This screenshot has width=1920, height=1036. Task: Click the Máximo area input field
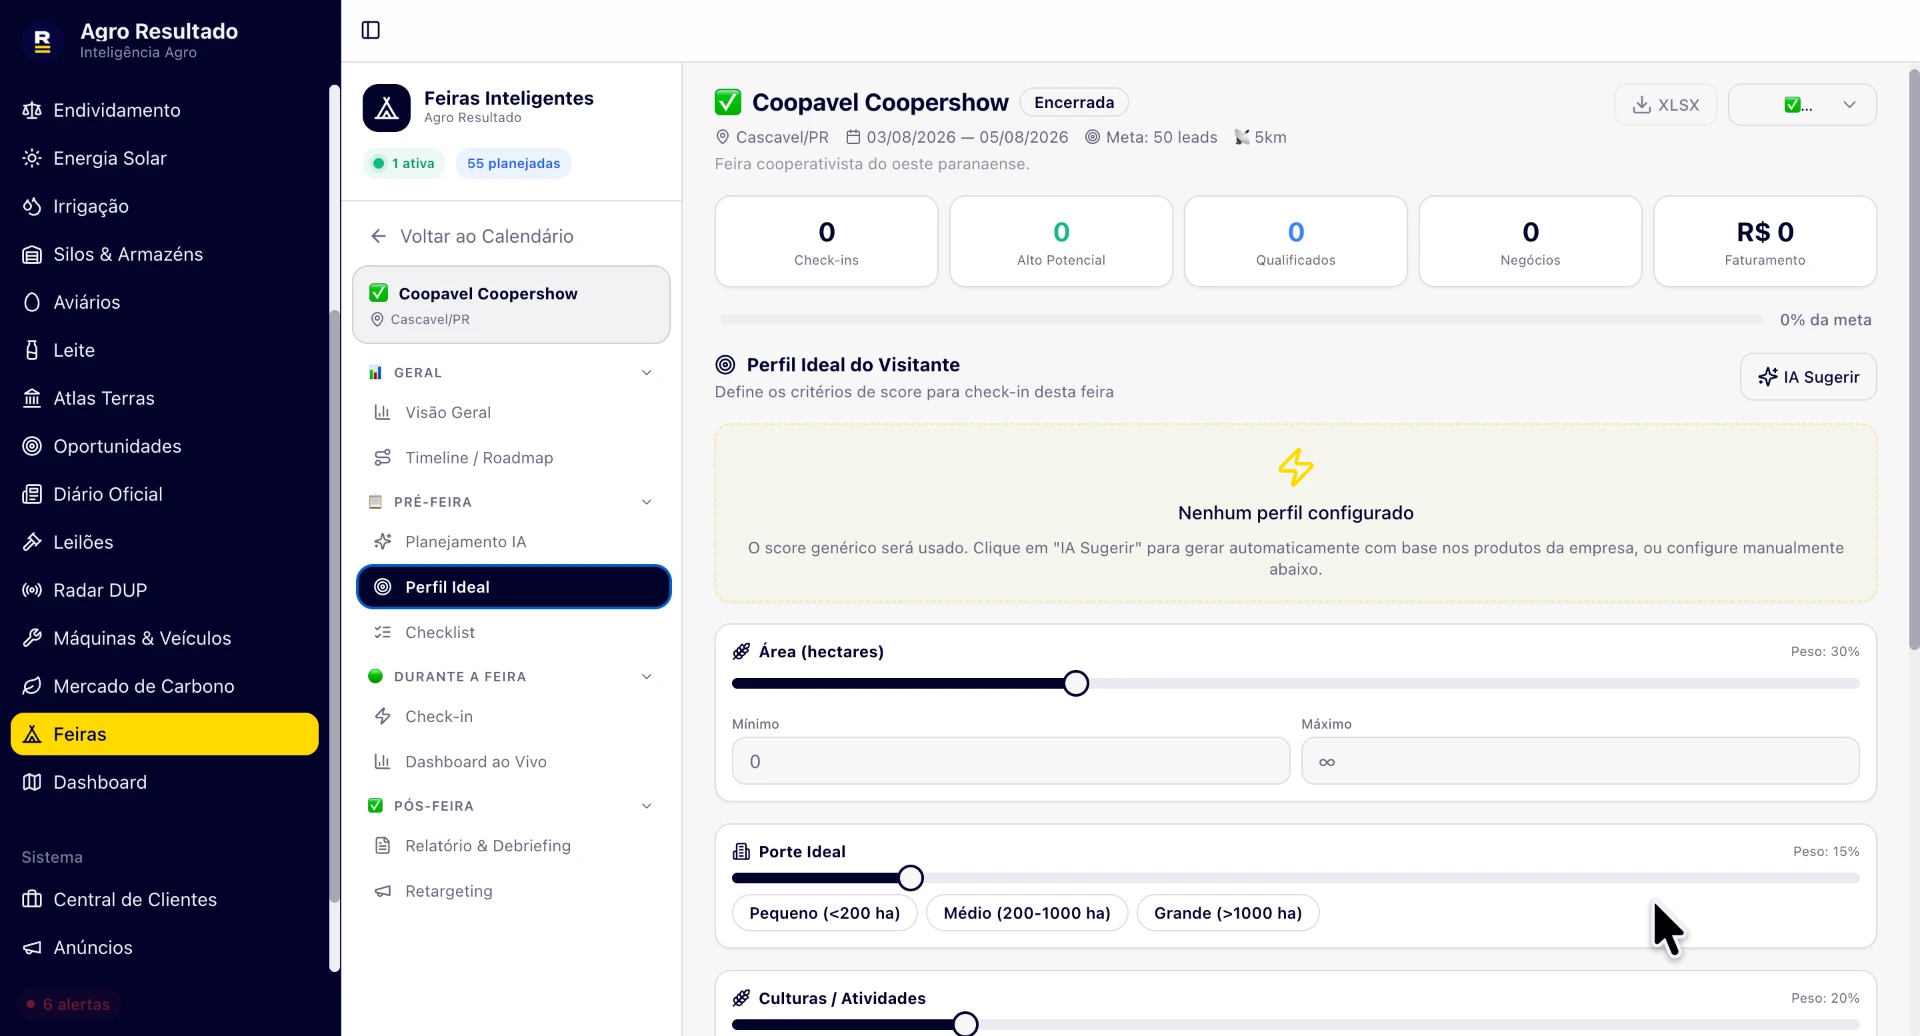[x=1580, y=761]
